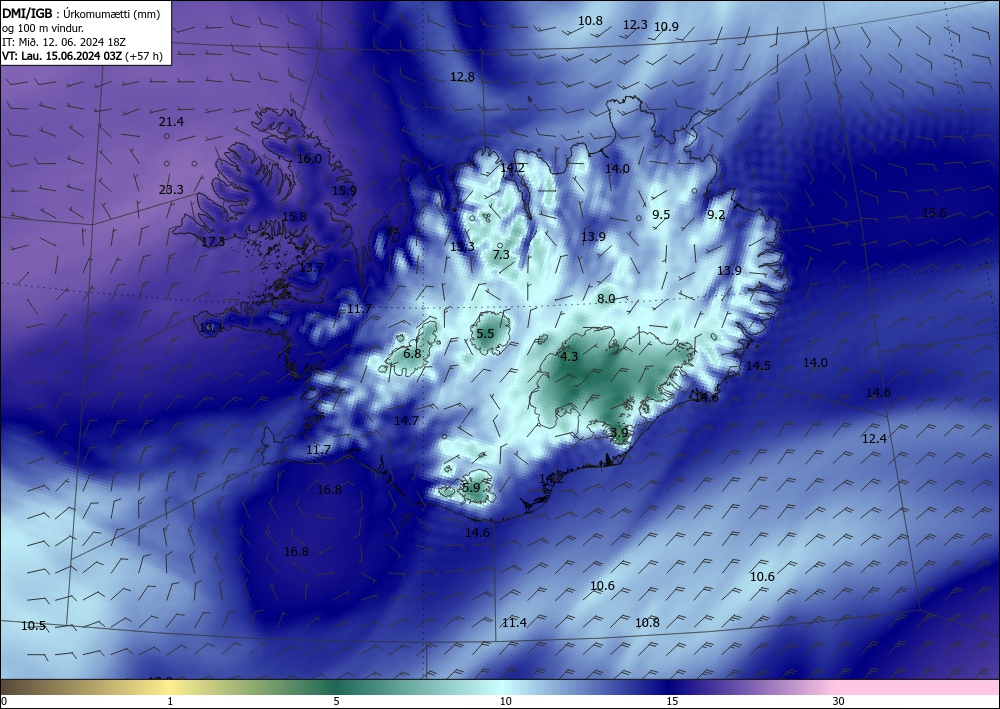Click the 15.9 map value
Screen dimensions: 1000x709
point(344,190)
